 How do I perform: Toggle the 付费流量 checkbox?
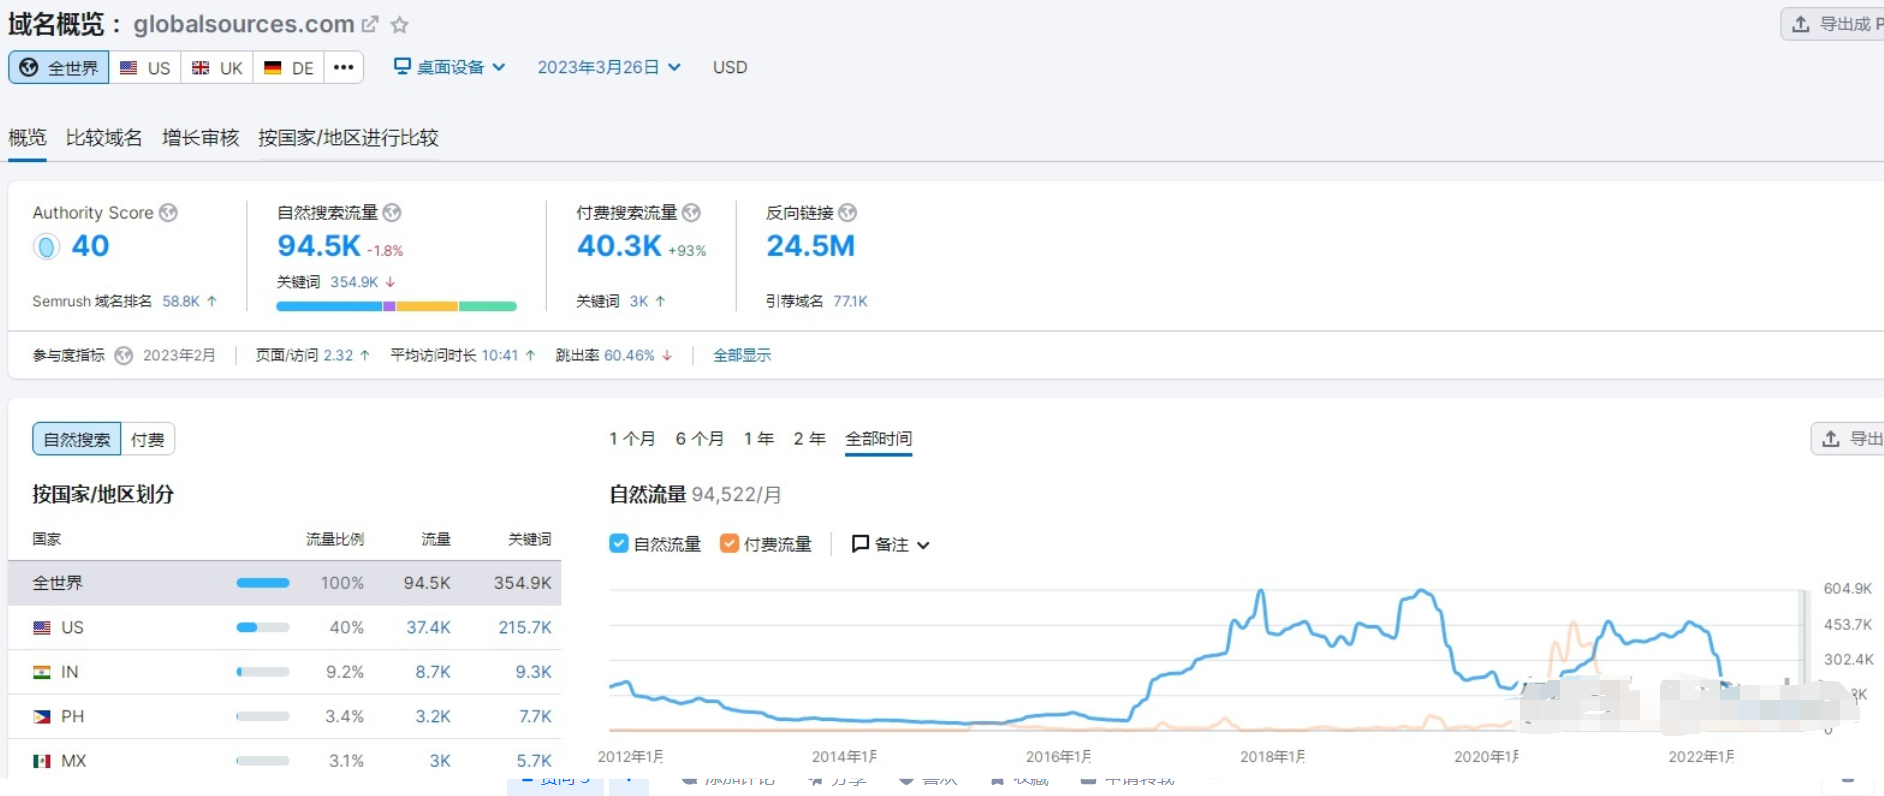729,544
